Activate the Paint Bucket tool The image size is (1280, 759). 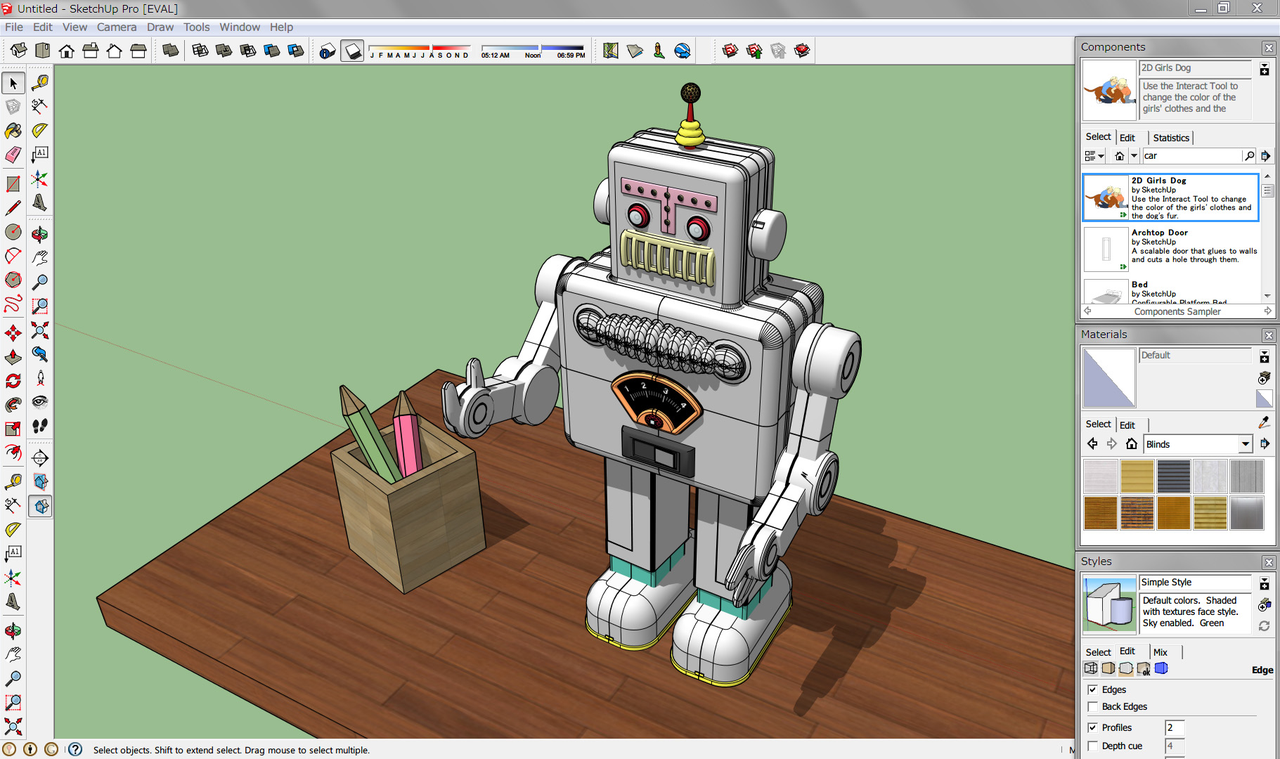(12, 131)
